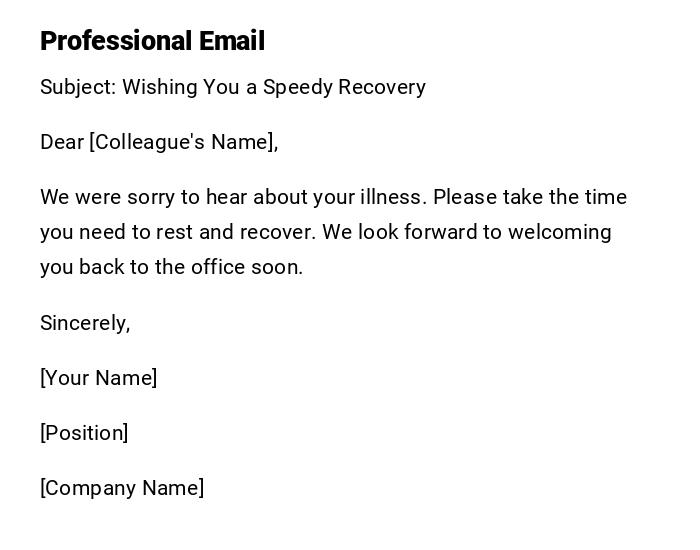700x550 pixels.
Task: Click the word "Dear" in the greeting
Action: (62, 142)
